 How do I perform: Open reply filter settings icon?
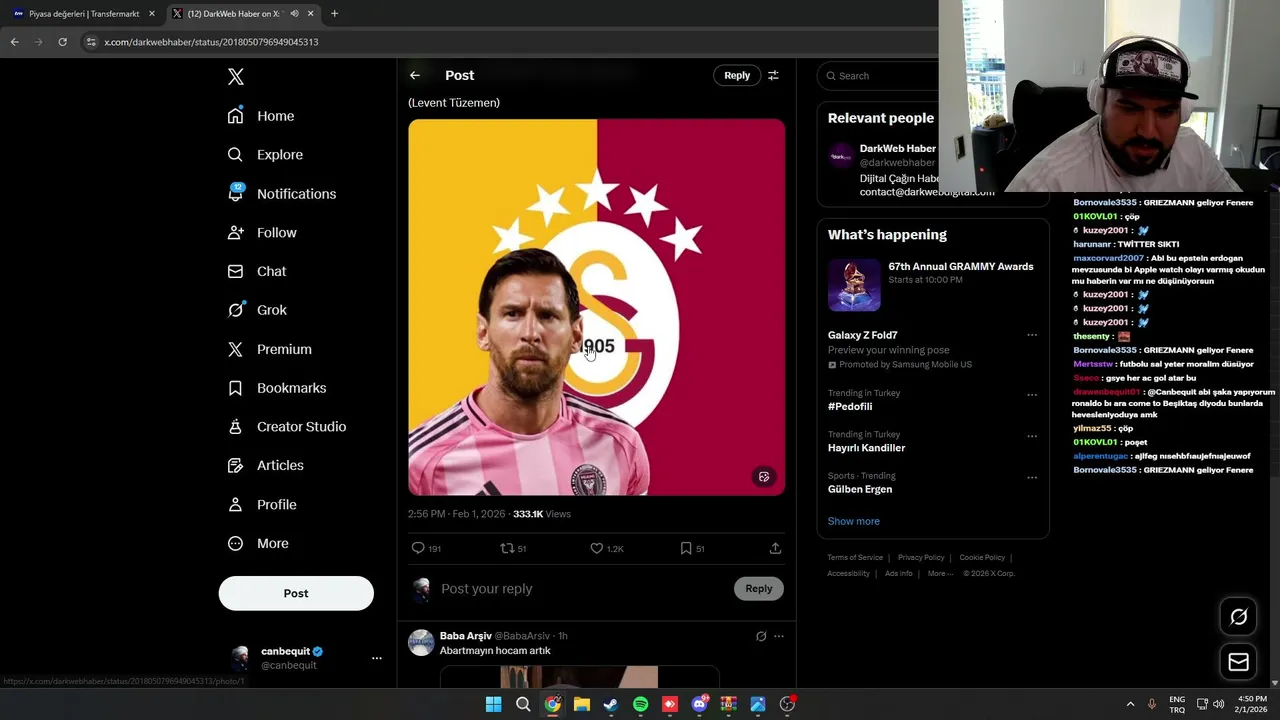(x=773, y=75)
